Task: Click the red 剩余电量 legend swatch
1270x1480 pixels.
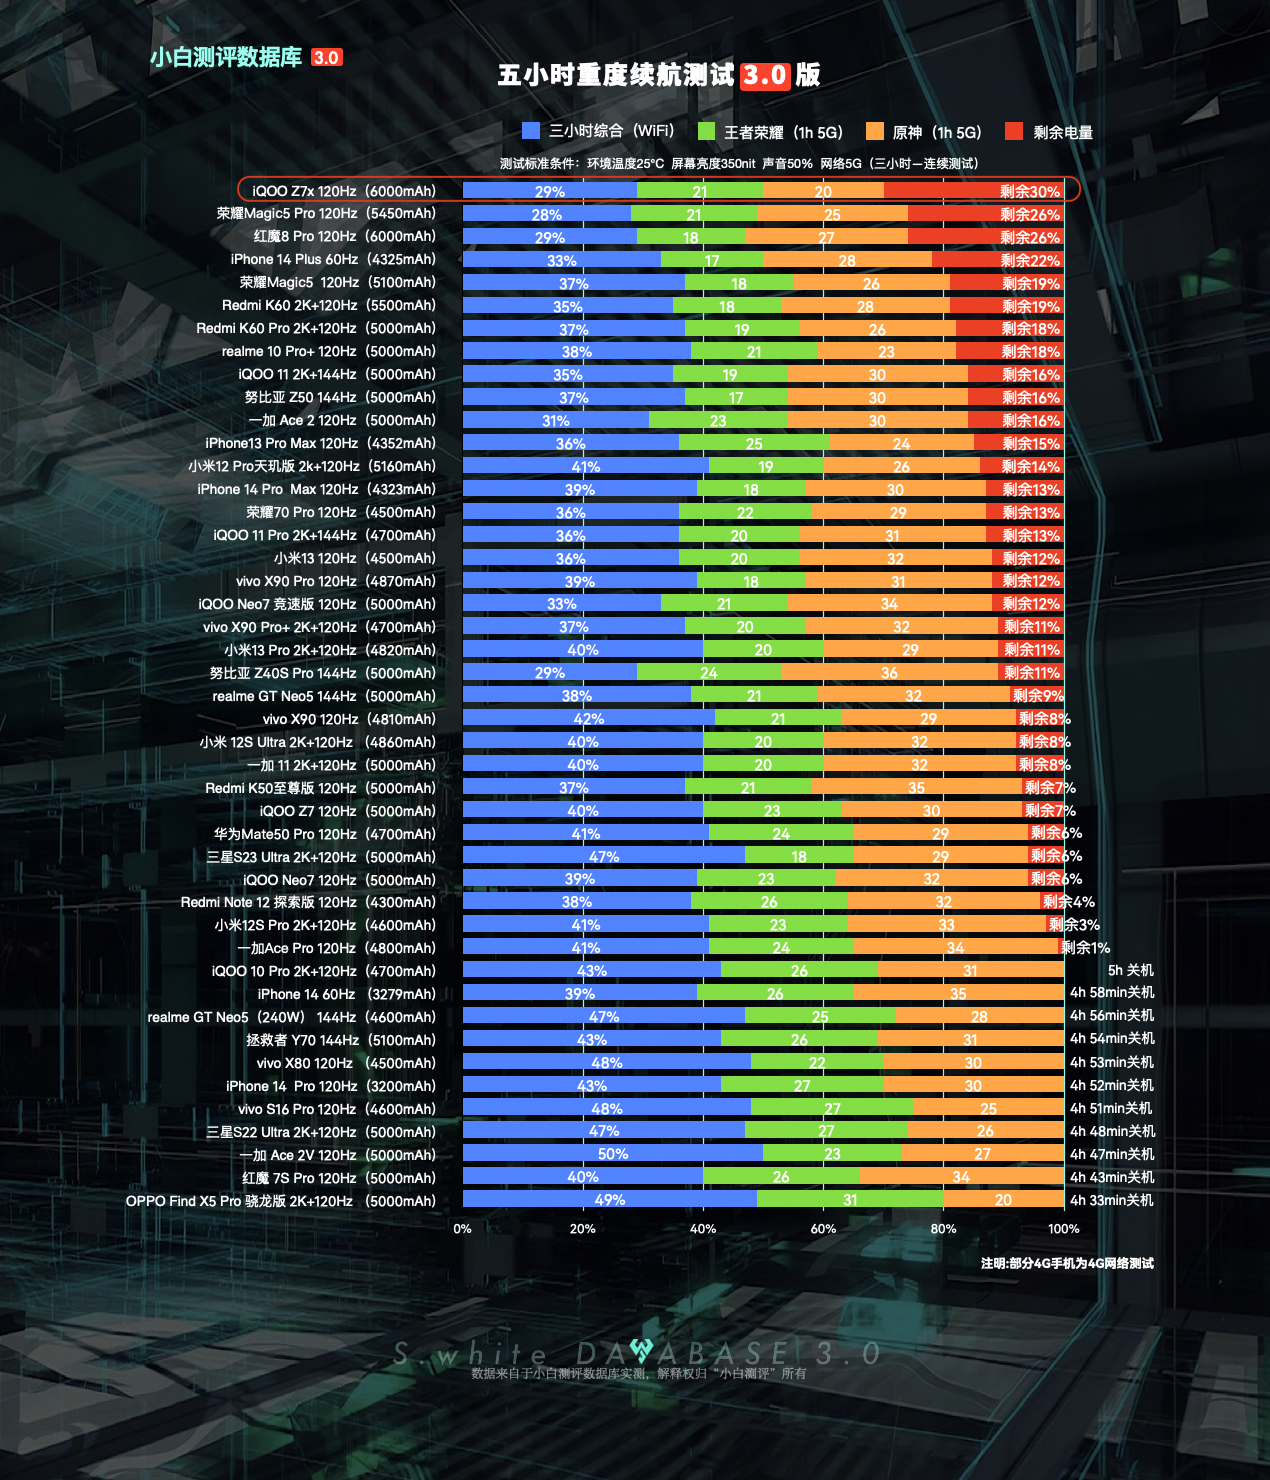Action: click(x=1014, y=130)
